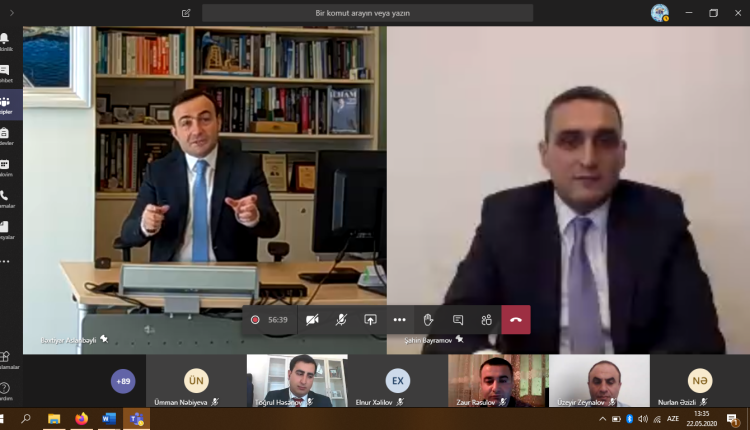Click the new chat compose icon

(186, 13)
